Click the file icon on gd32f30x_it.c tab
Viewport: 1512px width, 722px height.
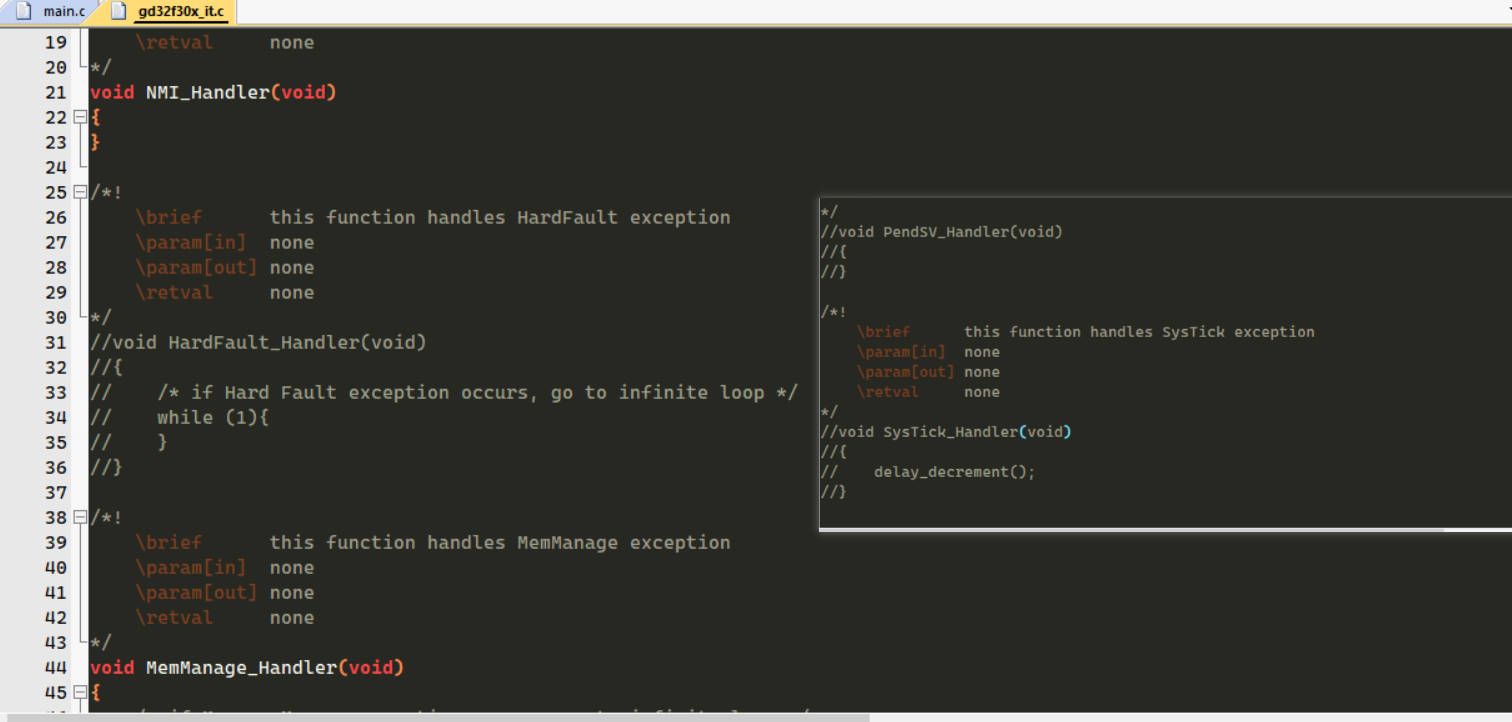(118, 12)
